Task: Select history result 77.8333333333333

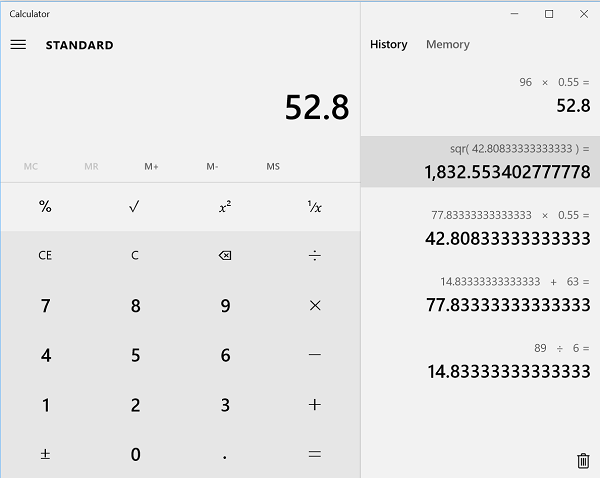Action: (x=508, y=305)
